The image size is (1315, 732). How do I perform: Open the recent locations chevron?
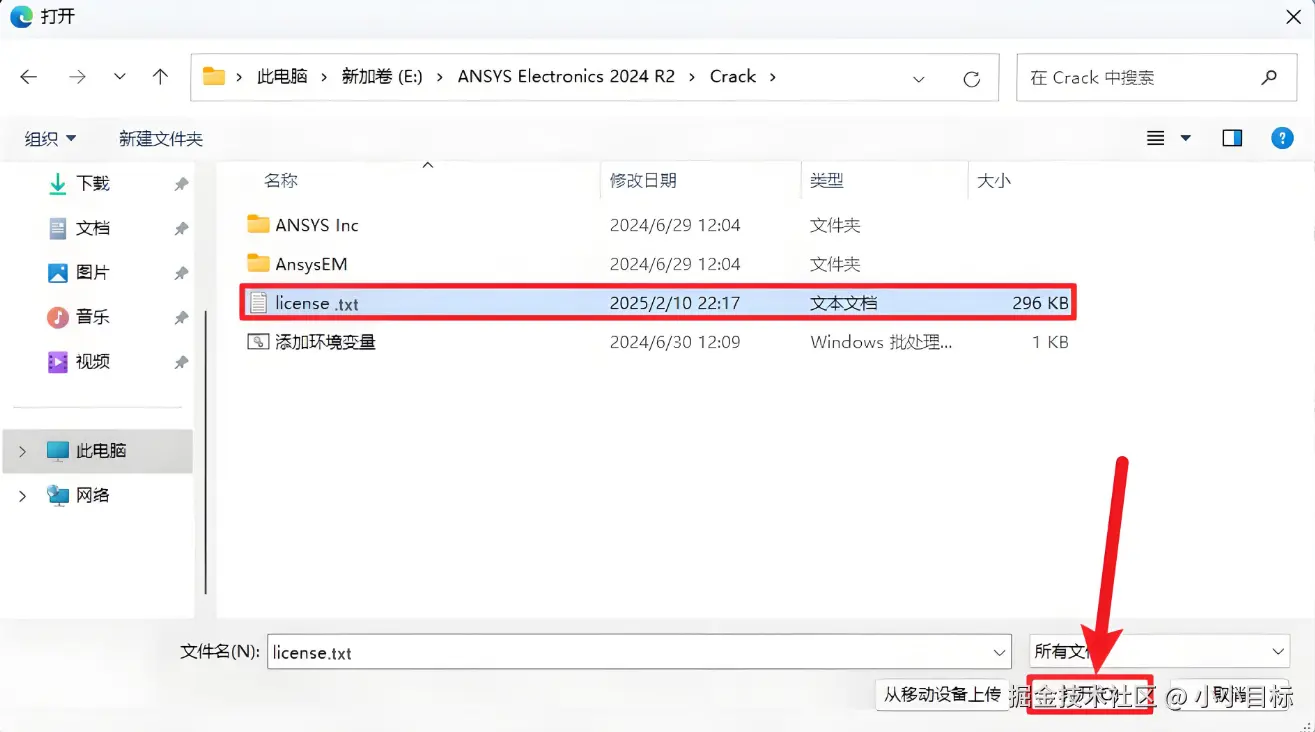pyautogui.click(x=120, y=77)
